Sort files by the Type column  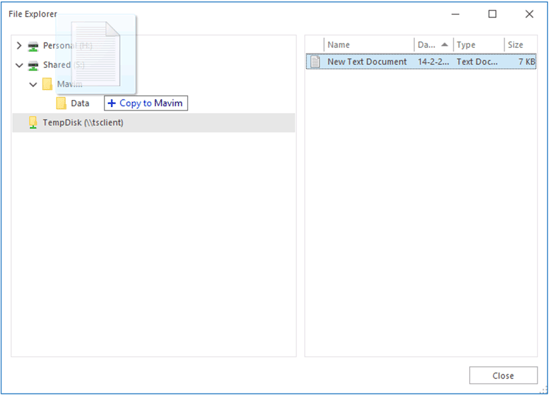479,45
